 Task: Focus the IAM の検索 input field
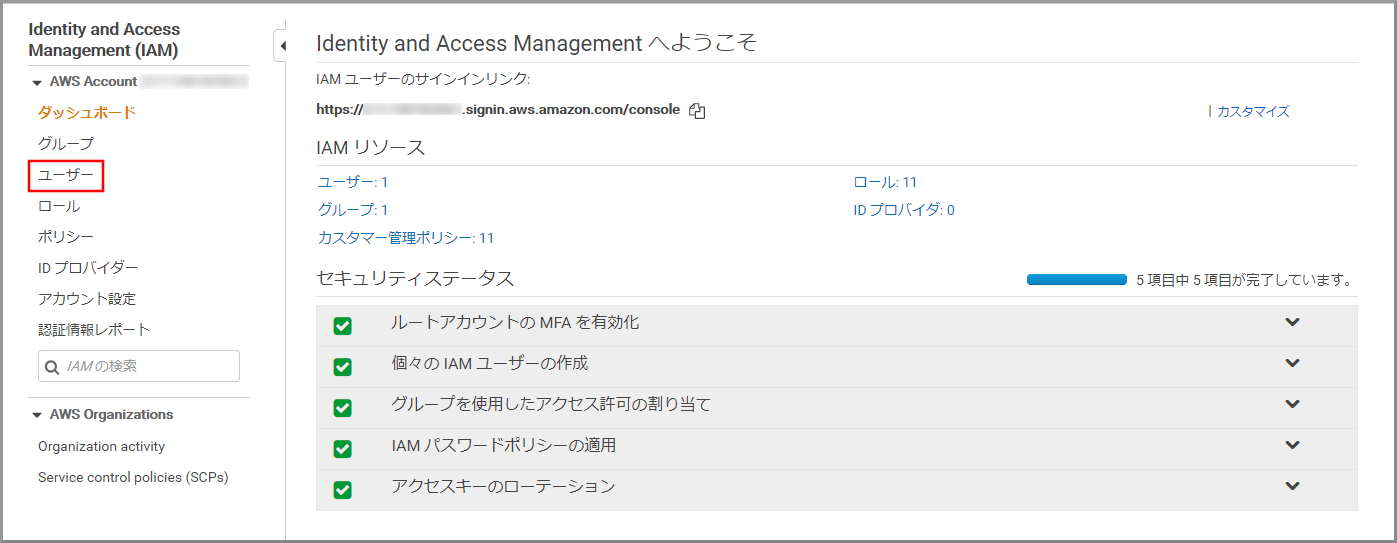pos(139,366)
